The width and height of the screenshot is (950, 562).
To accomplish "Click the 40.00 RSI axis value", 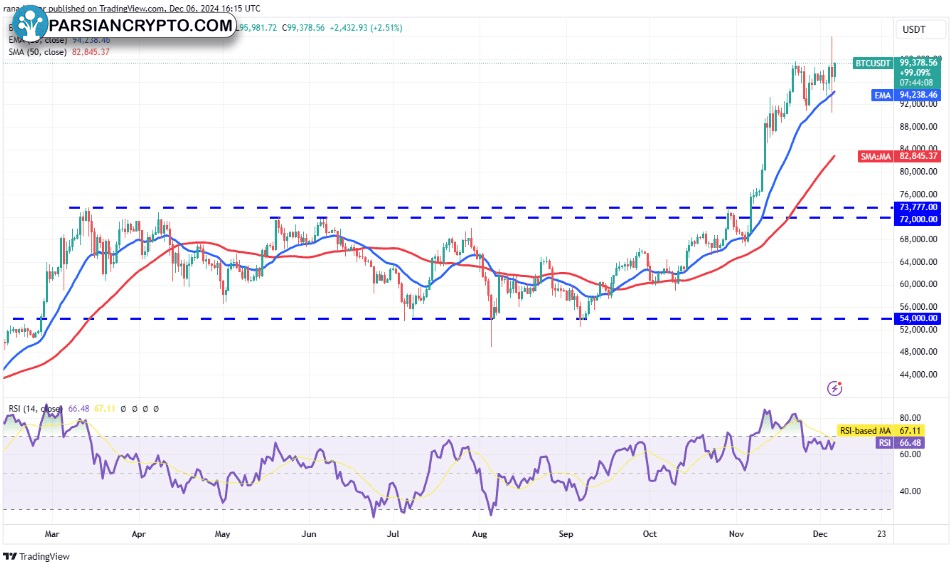I will tap(910, 491).
